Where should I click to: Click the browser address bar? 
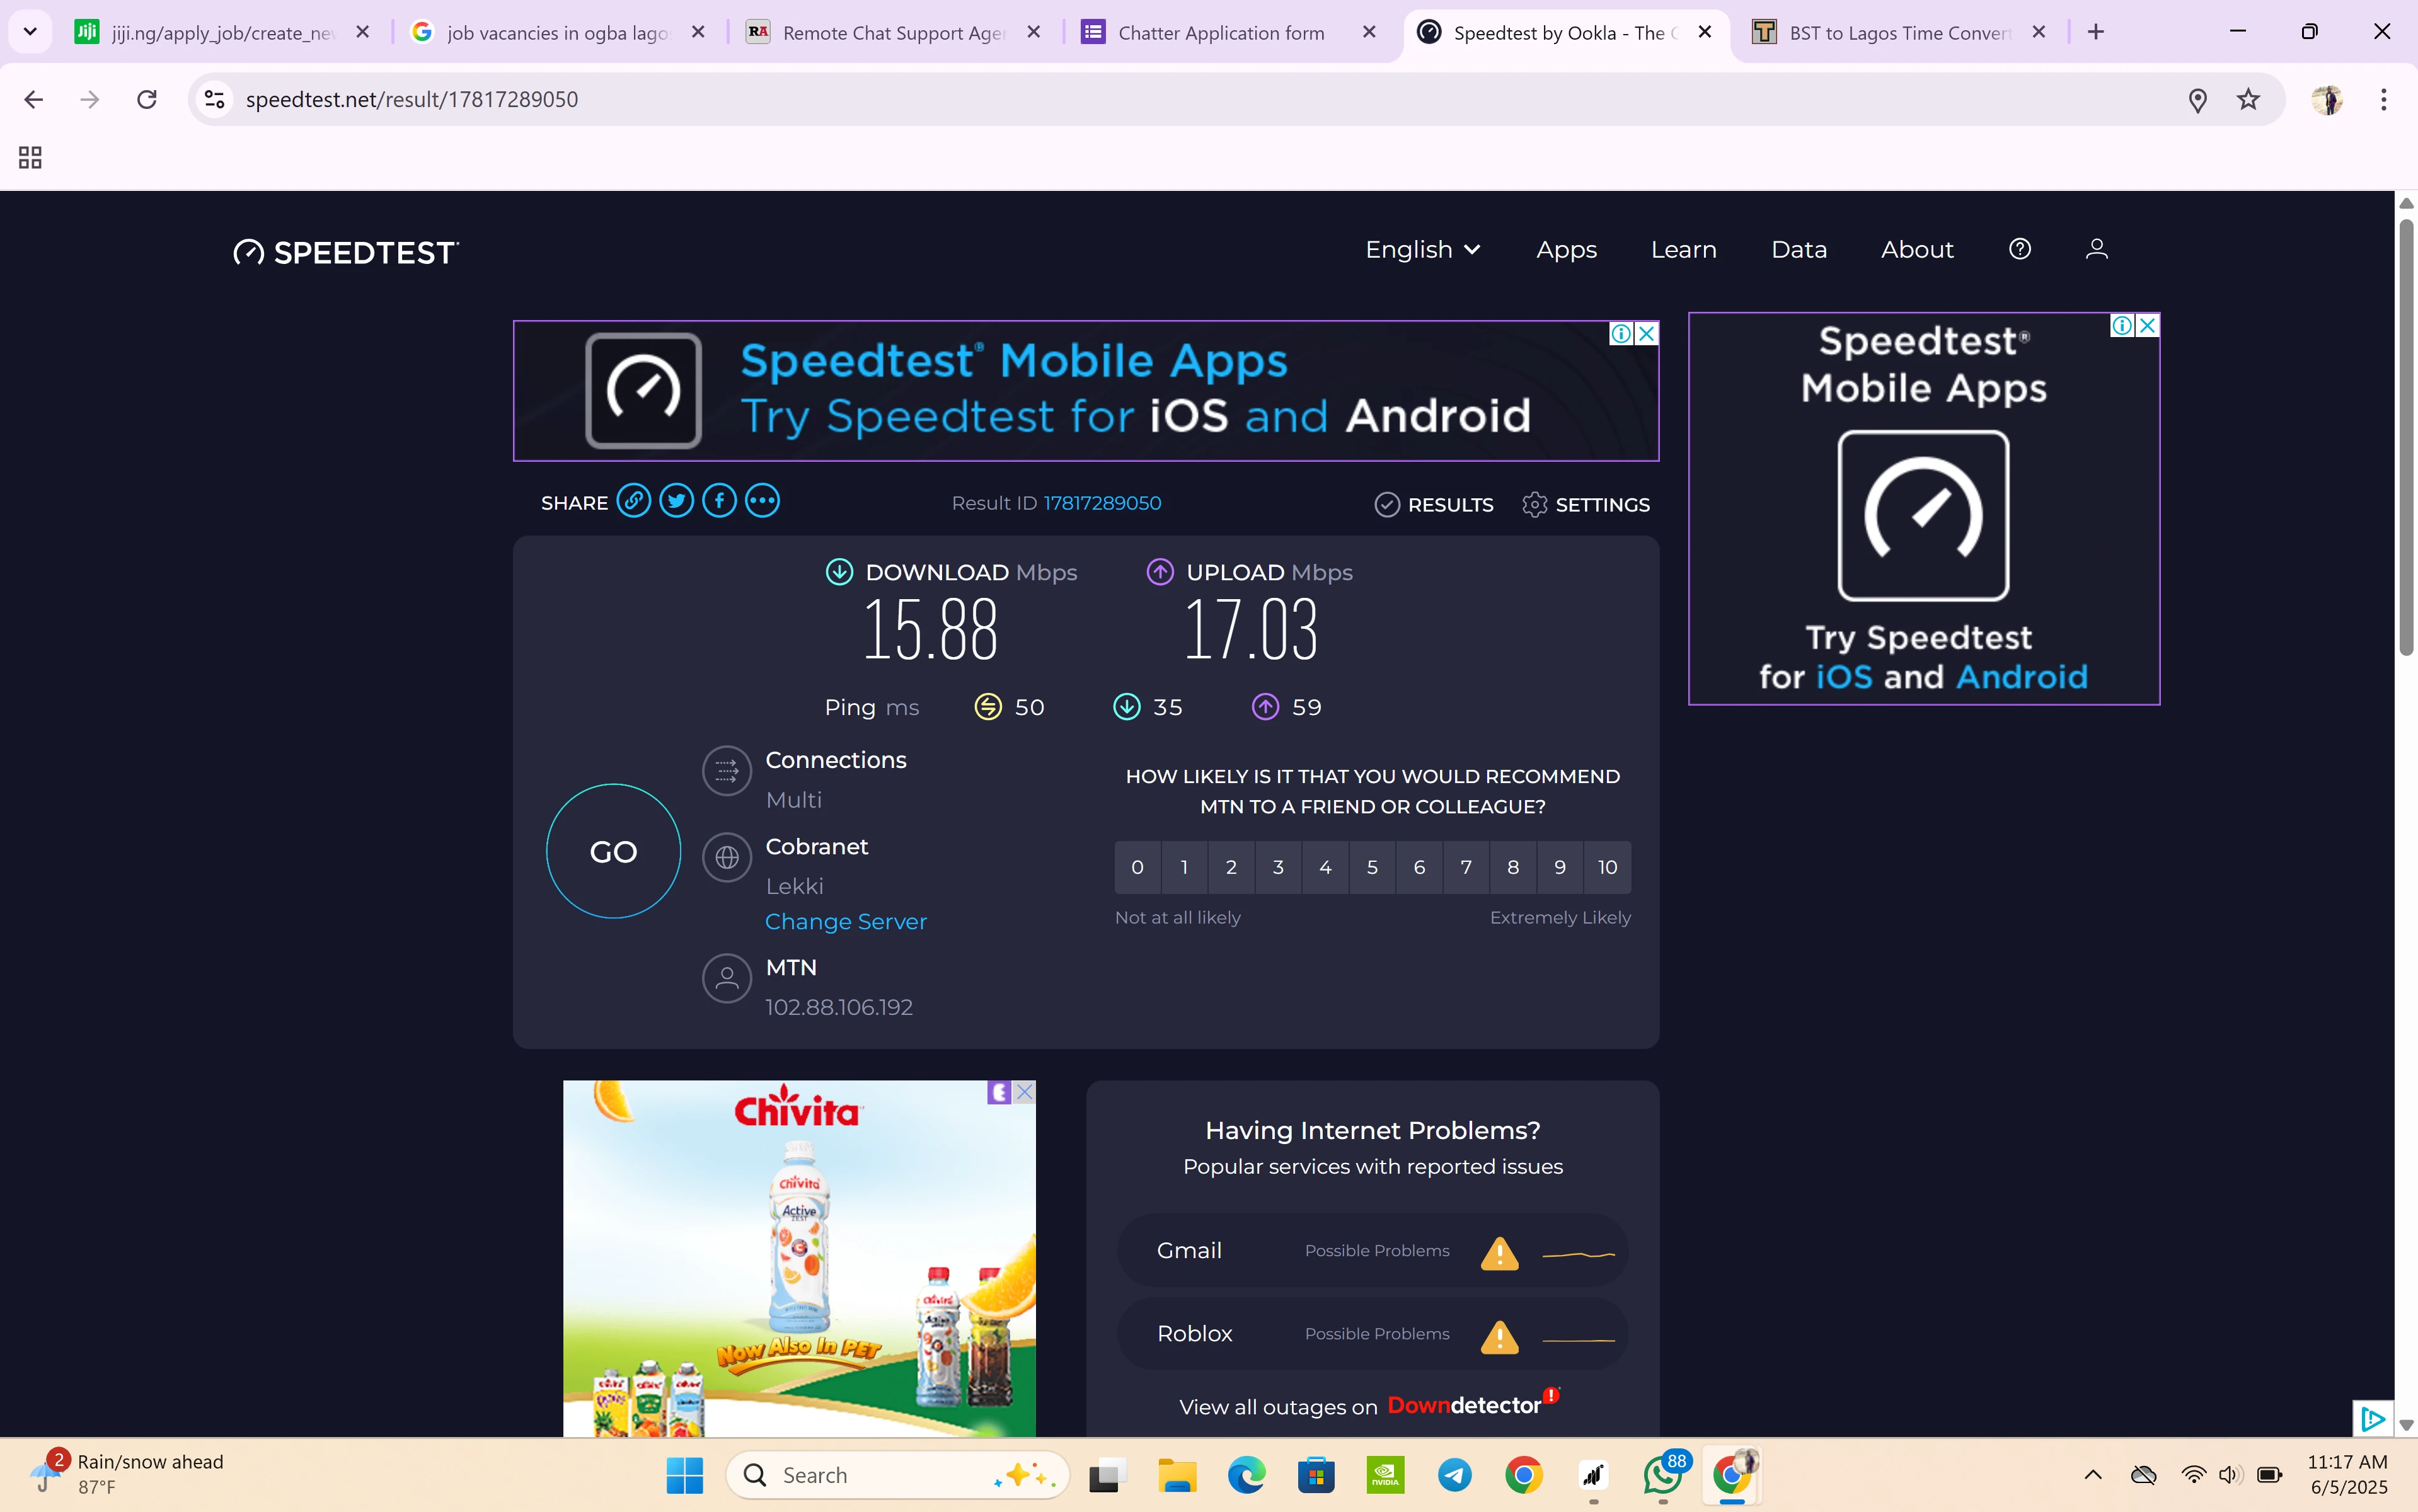click(x=1200, y=99)
